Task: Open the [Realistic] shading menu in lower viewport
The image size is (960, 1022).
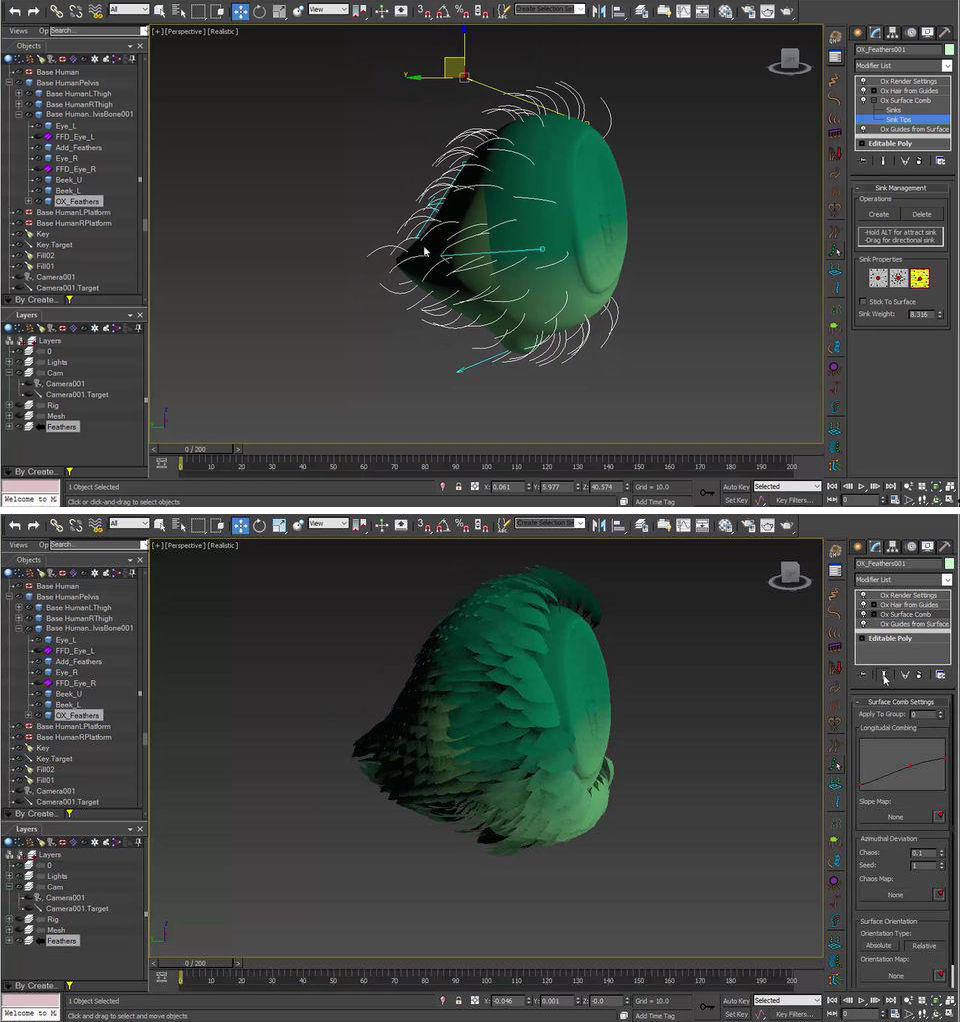Action: point(224,546)
